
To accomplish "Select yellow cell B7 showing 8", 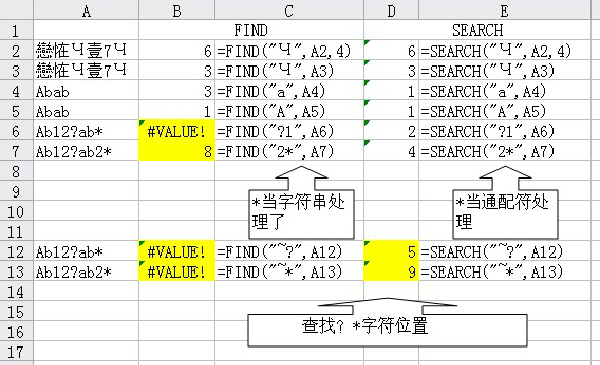I will 176,151.
